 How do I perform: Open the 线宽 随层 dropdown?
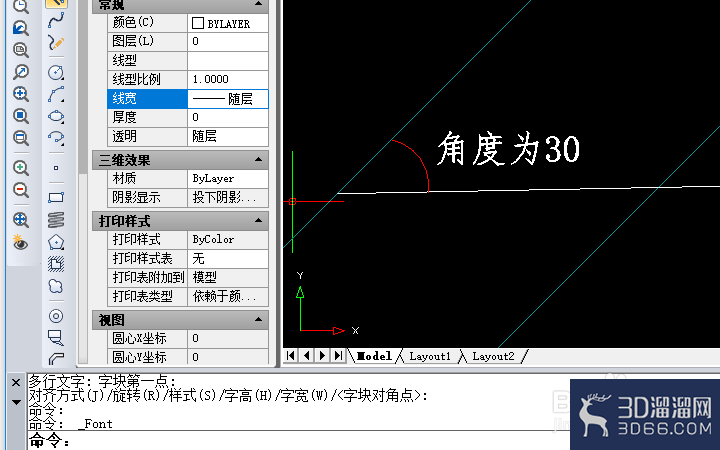(x=228, y=99)
